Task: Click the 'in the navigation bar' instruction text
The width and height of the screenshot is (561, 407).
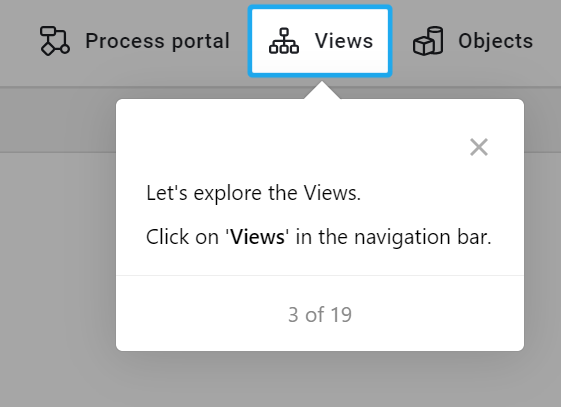Action: point(394,237)
